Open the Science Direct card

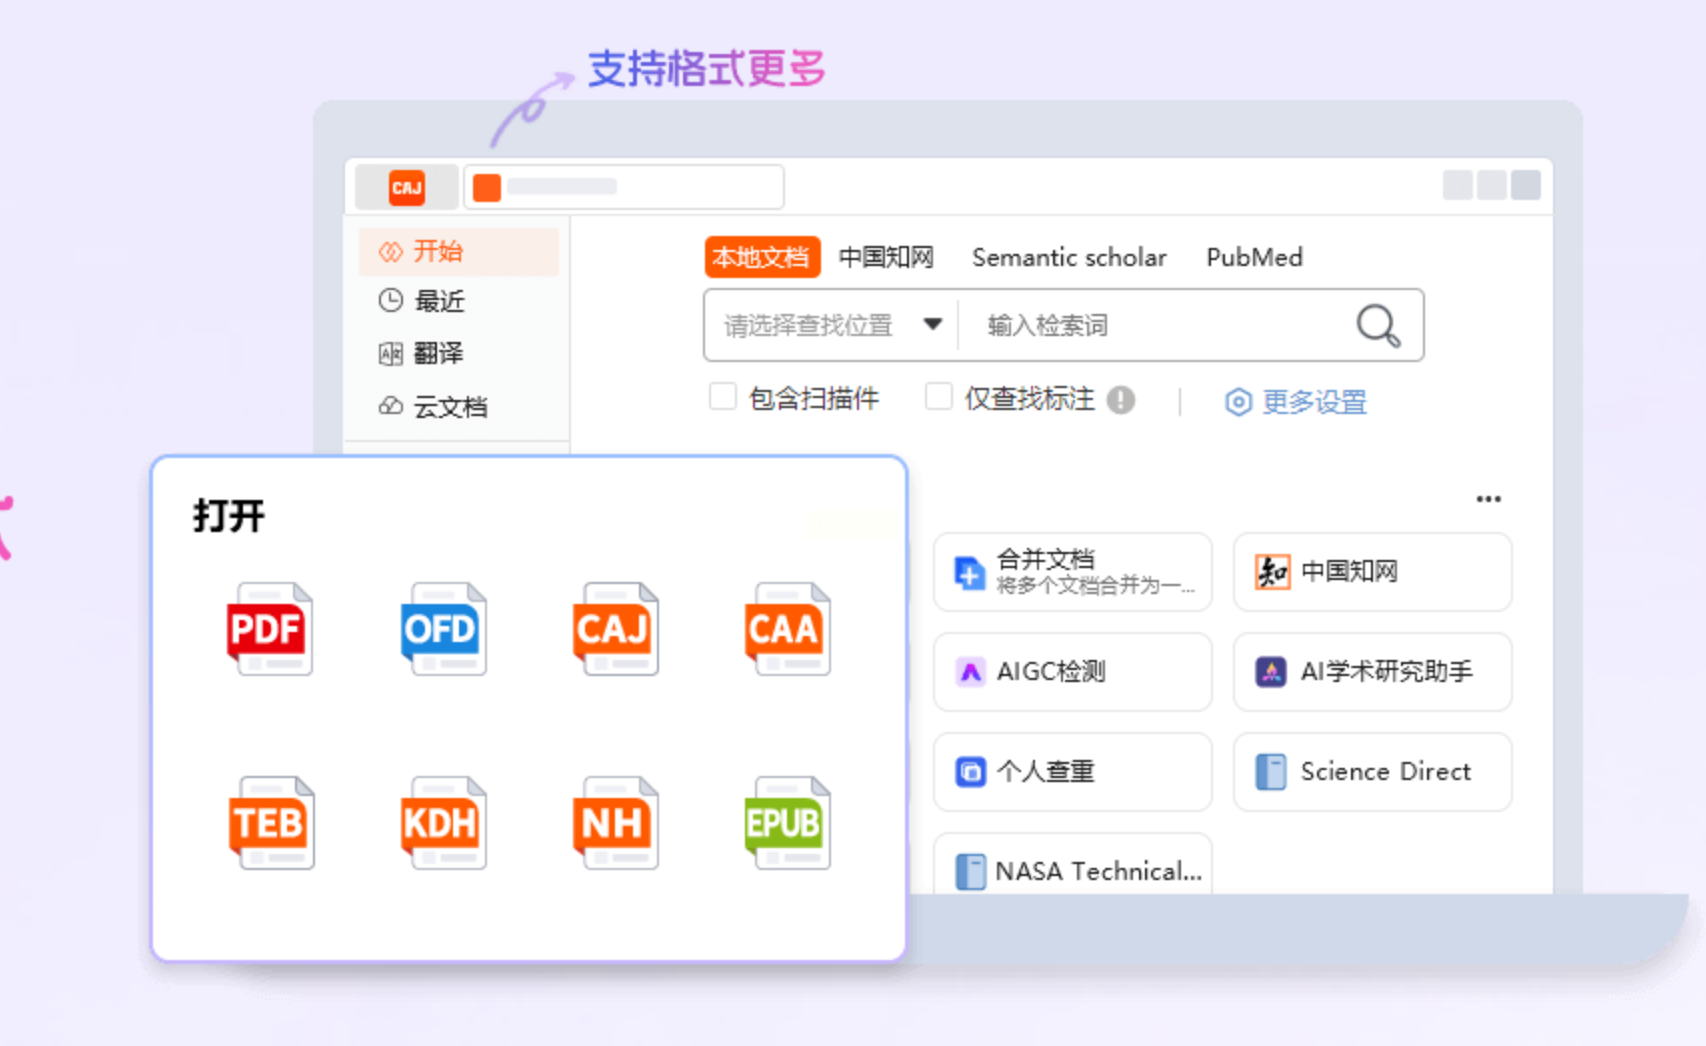point(1372,772)
